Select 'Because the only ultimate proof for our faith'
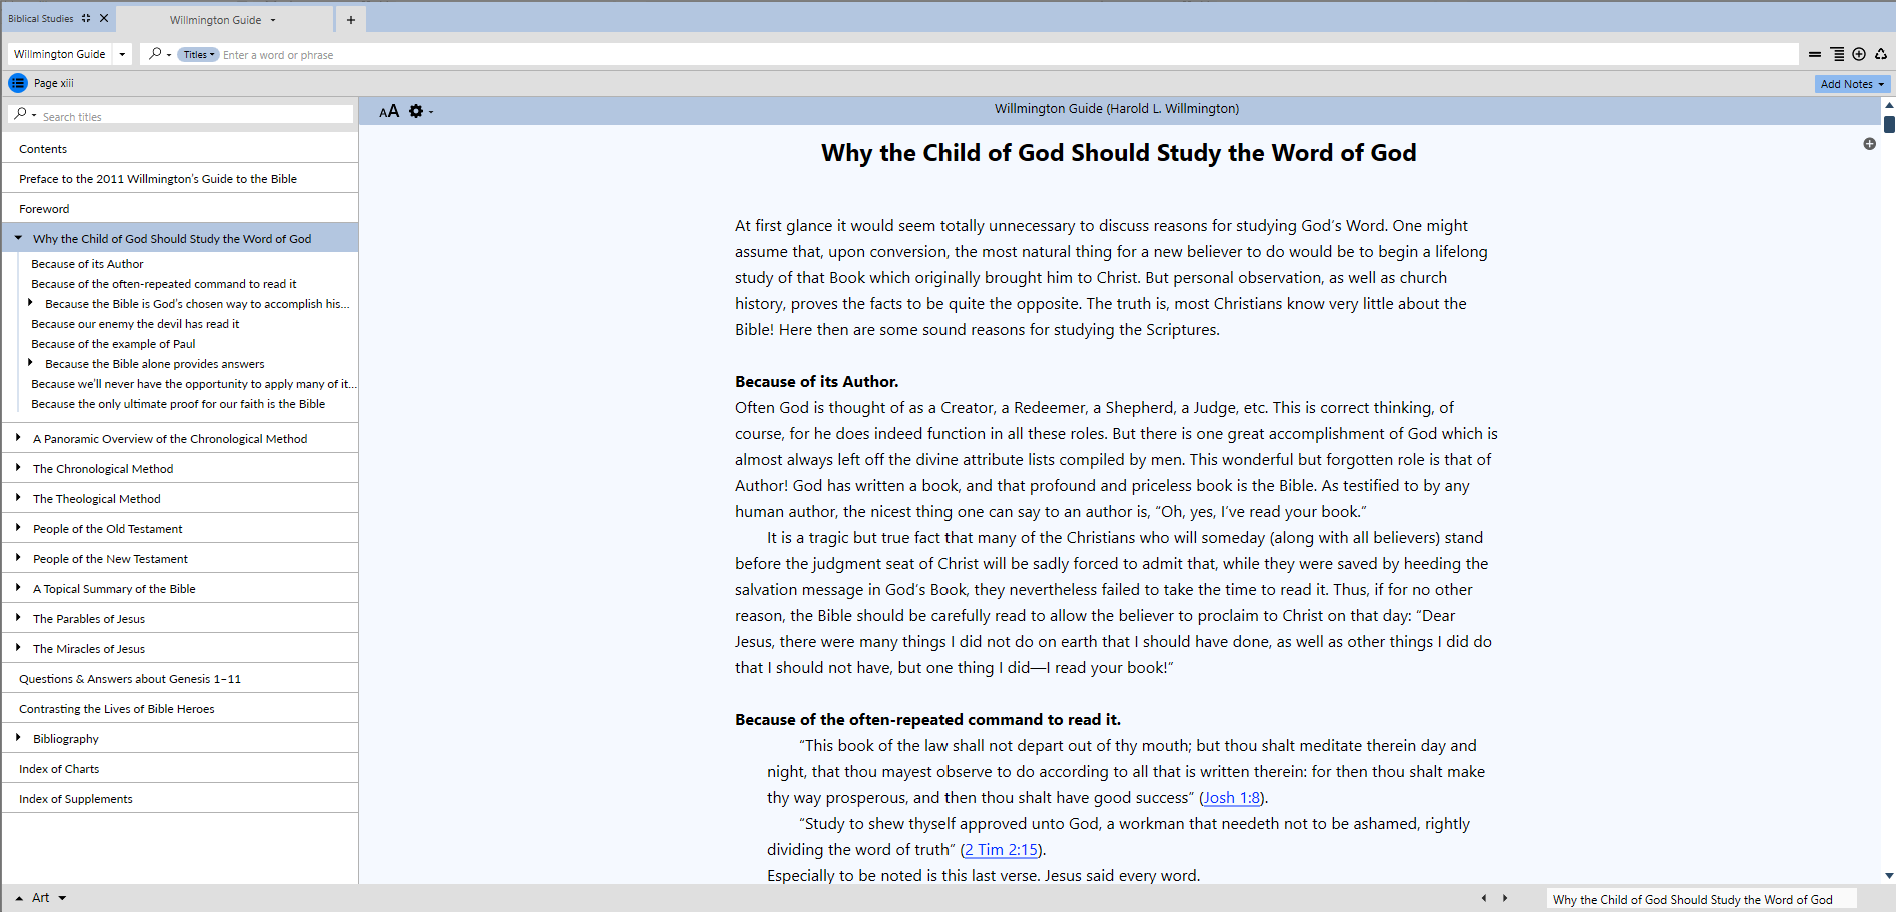The height and width of the screenshot is (912, 1896). click(x=178, y=404)
